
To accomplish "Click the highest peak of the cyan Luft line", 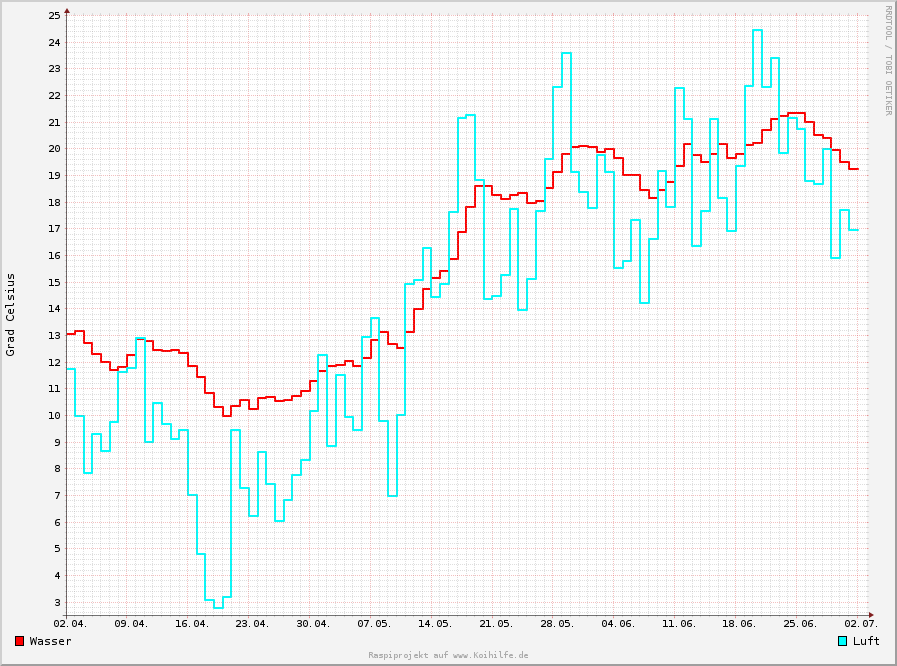I will [757, 30].
